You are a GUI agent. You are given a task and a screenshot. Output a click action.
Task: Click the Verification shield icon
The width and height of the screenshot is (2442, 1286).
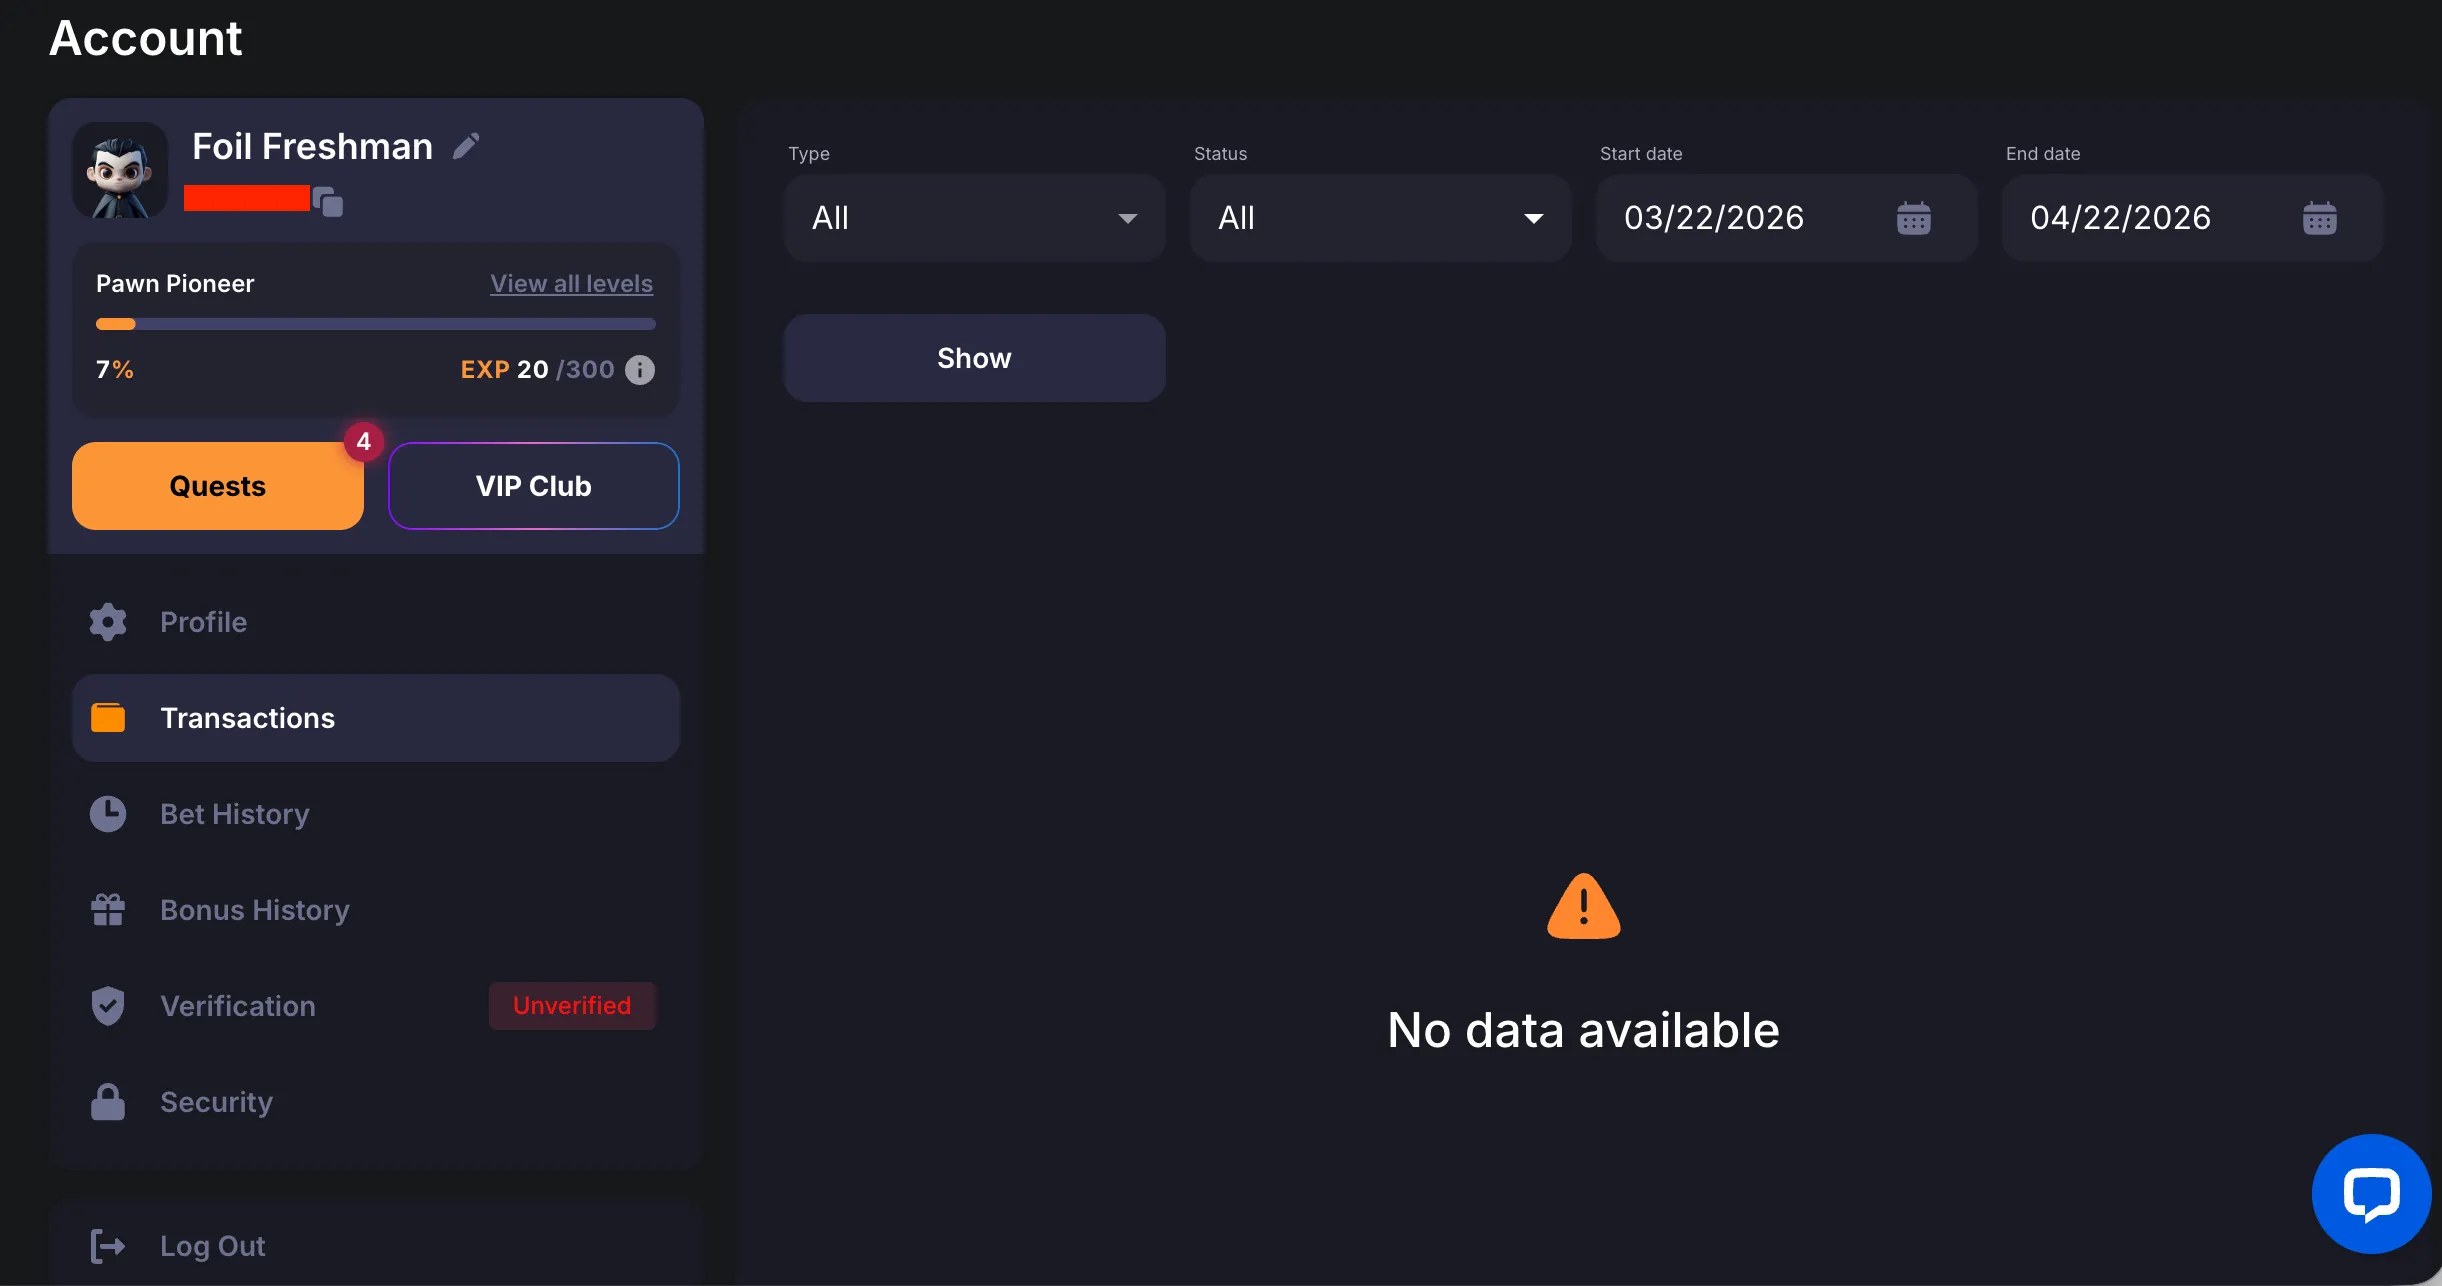[x=108, y=1006]
